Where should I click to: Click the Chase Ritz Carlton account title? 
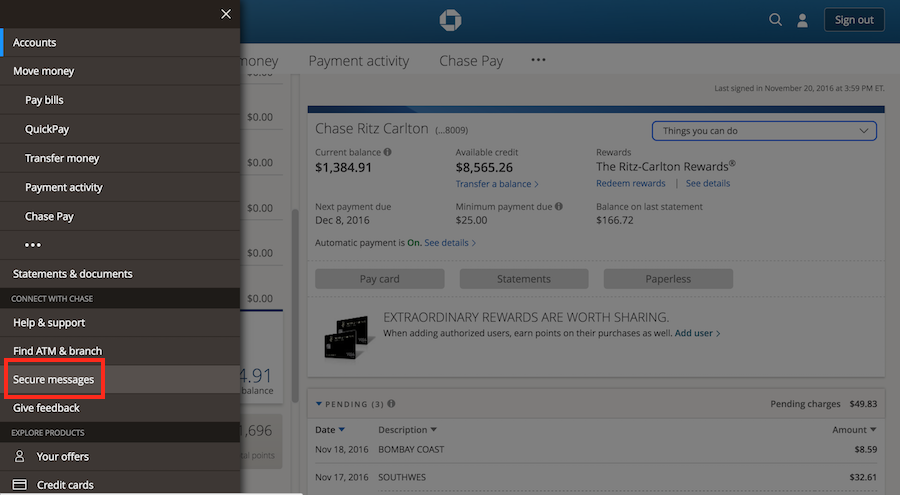click(371, 129)
